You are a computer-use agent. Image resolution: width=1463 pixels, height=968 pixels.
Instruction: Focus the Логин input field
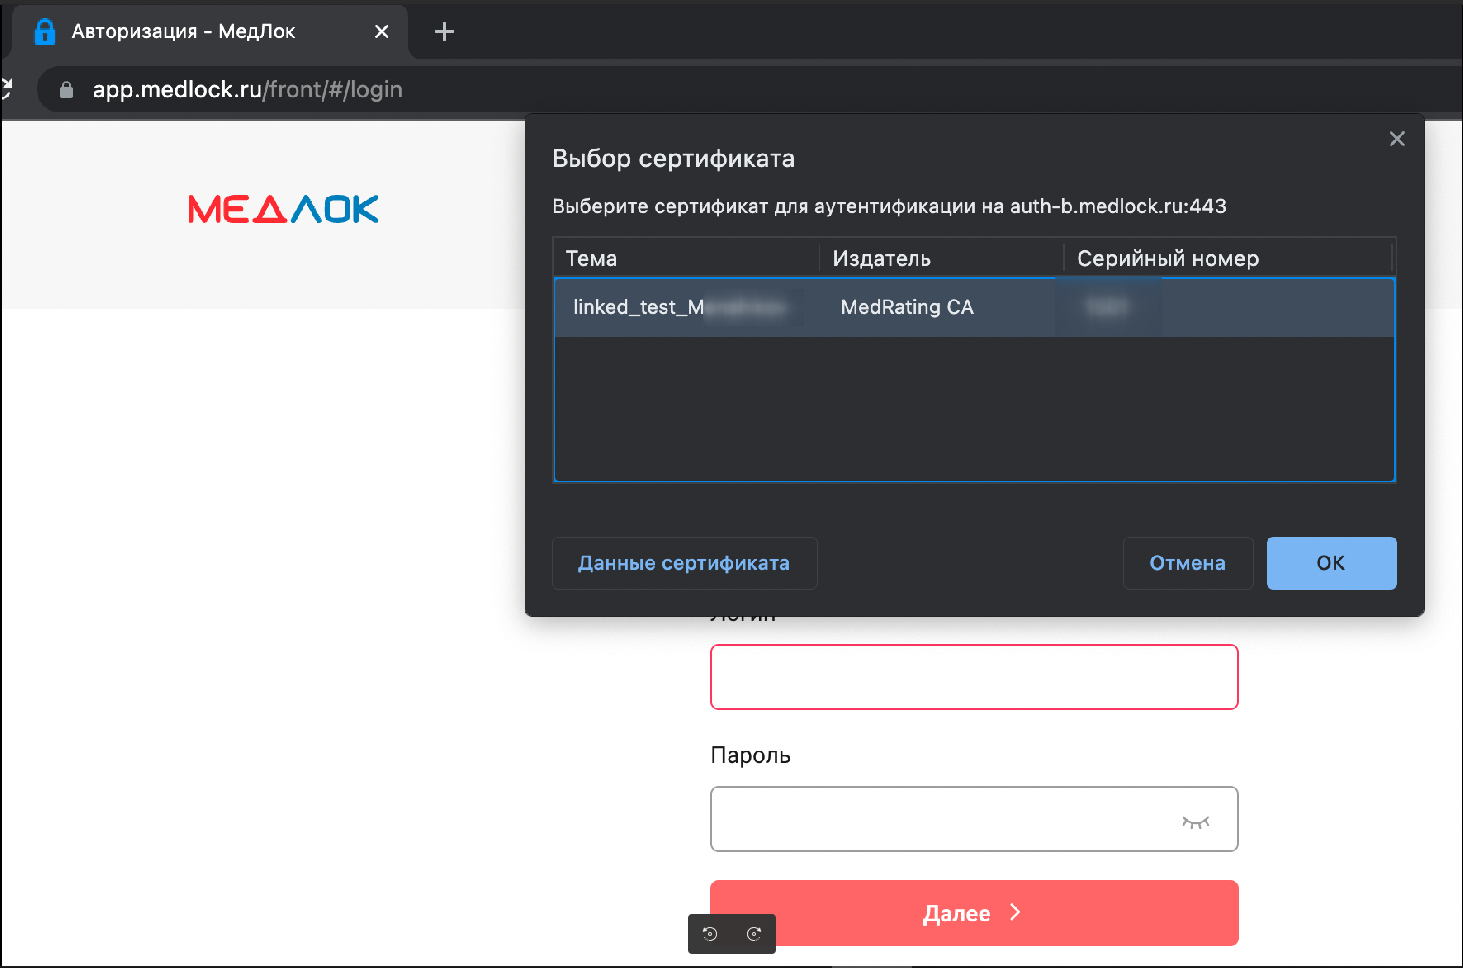974,677
